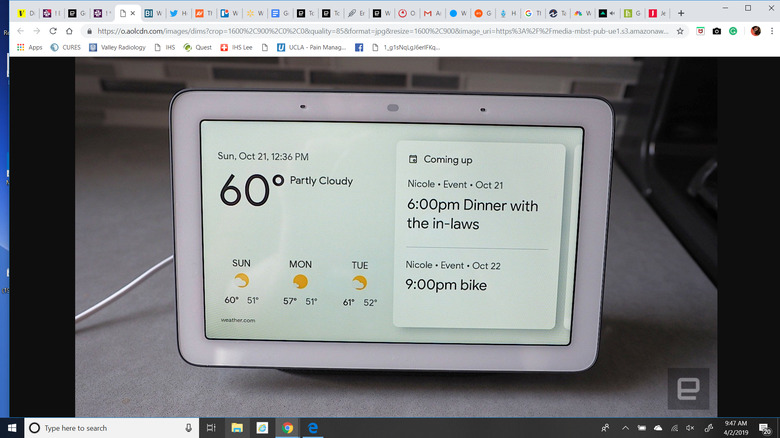Click the Pocket extension icon
Viewport: 780px width, 438px height.
(x=698, y=31)
